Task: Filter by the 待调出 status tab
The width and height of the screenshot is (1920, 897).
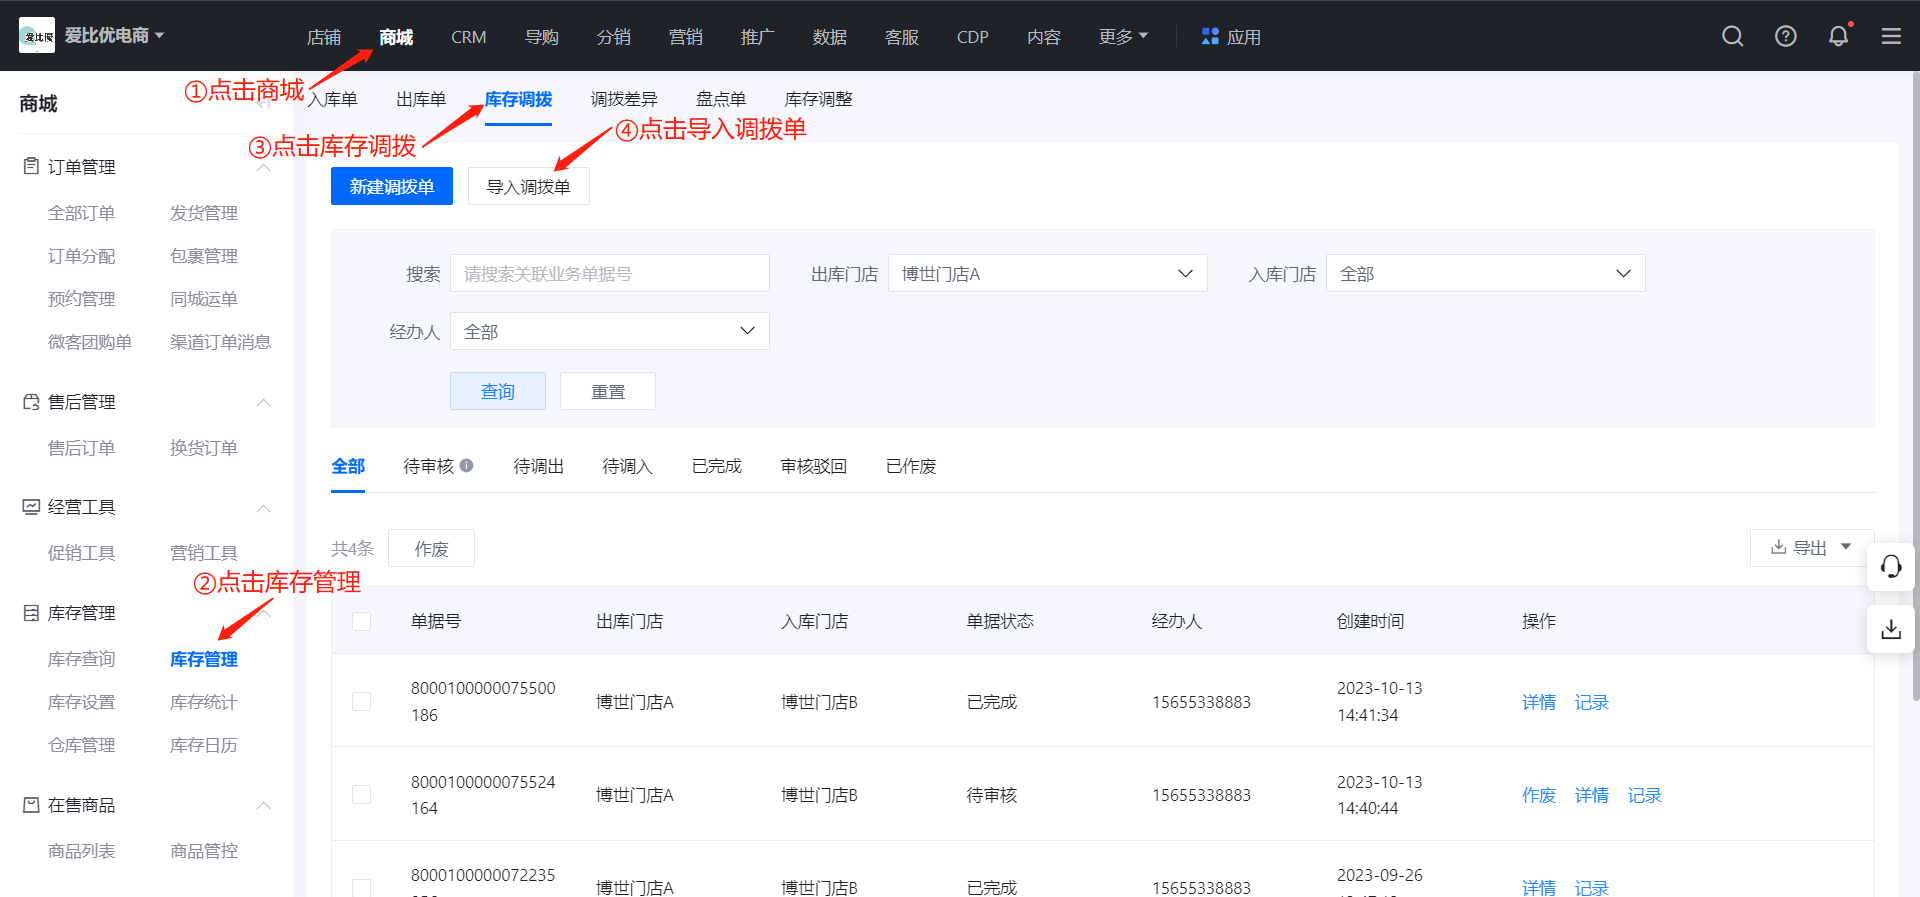Action: click(x=538, y=466)
